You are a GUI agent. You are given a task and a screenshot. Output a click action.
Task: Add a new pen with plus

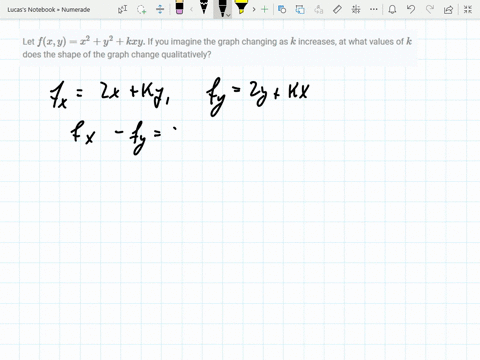tap(264, 9)
